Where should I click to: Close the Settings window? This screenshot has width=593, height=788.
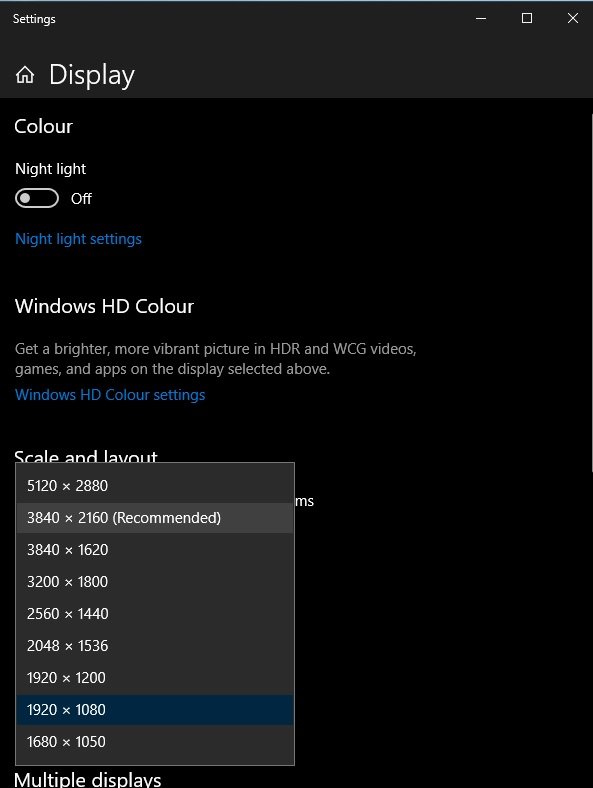pyautogui.click(x=572, y=19)
